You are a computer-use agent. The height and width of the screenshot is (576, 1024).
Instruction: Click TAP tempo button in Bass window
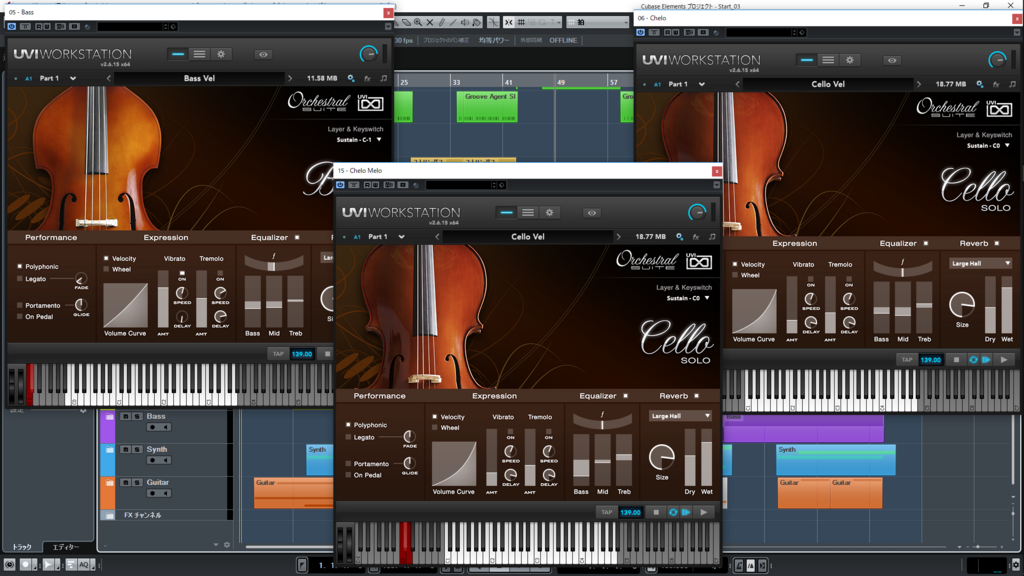click(278, 354)
